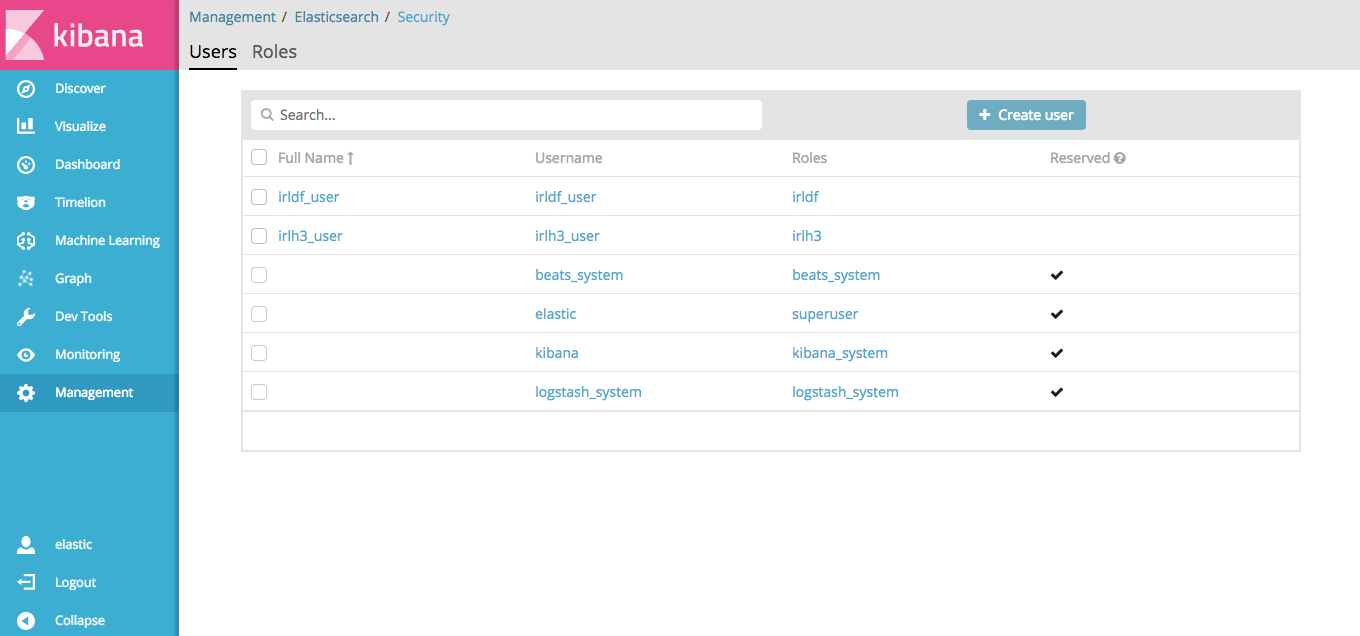Open Graph via dots icon
The width and height of the screenshot is (1360, 636).
[27, 279]
